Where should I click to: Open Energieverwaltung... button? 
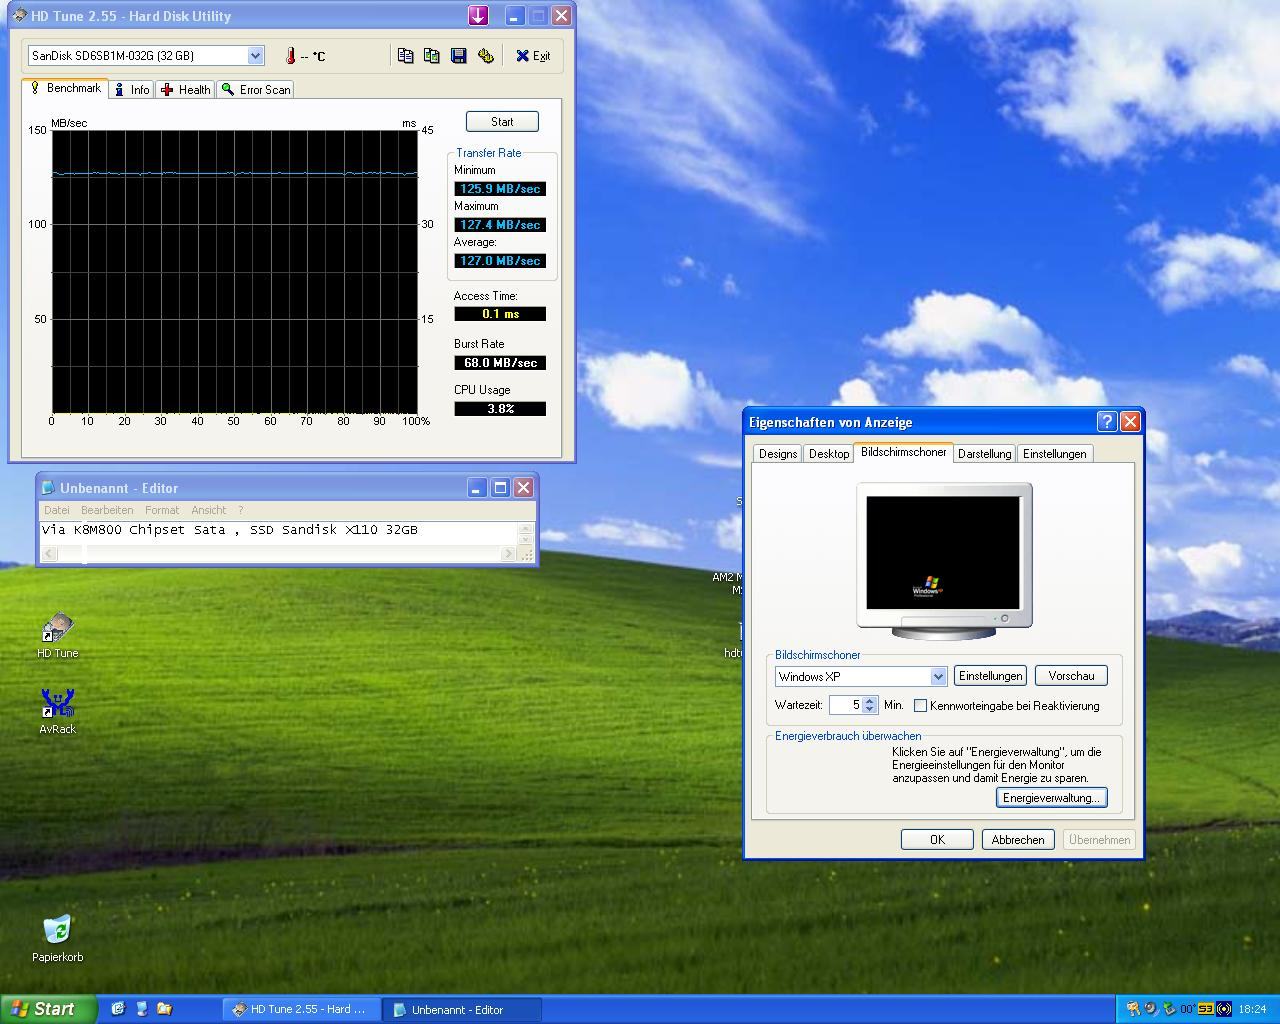1051,797
